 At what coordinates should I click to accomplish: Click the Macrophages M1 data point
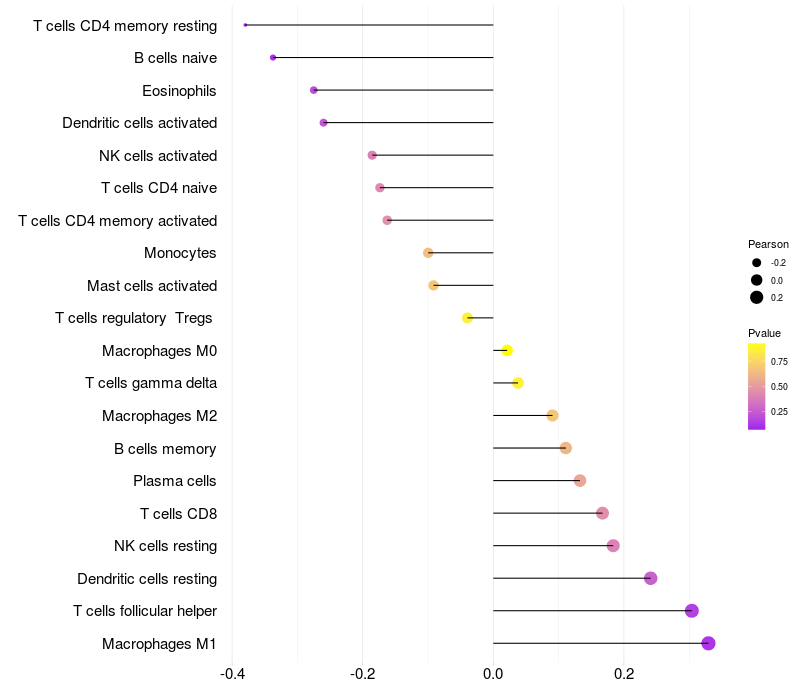point(708,643)
